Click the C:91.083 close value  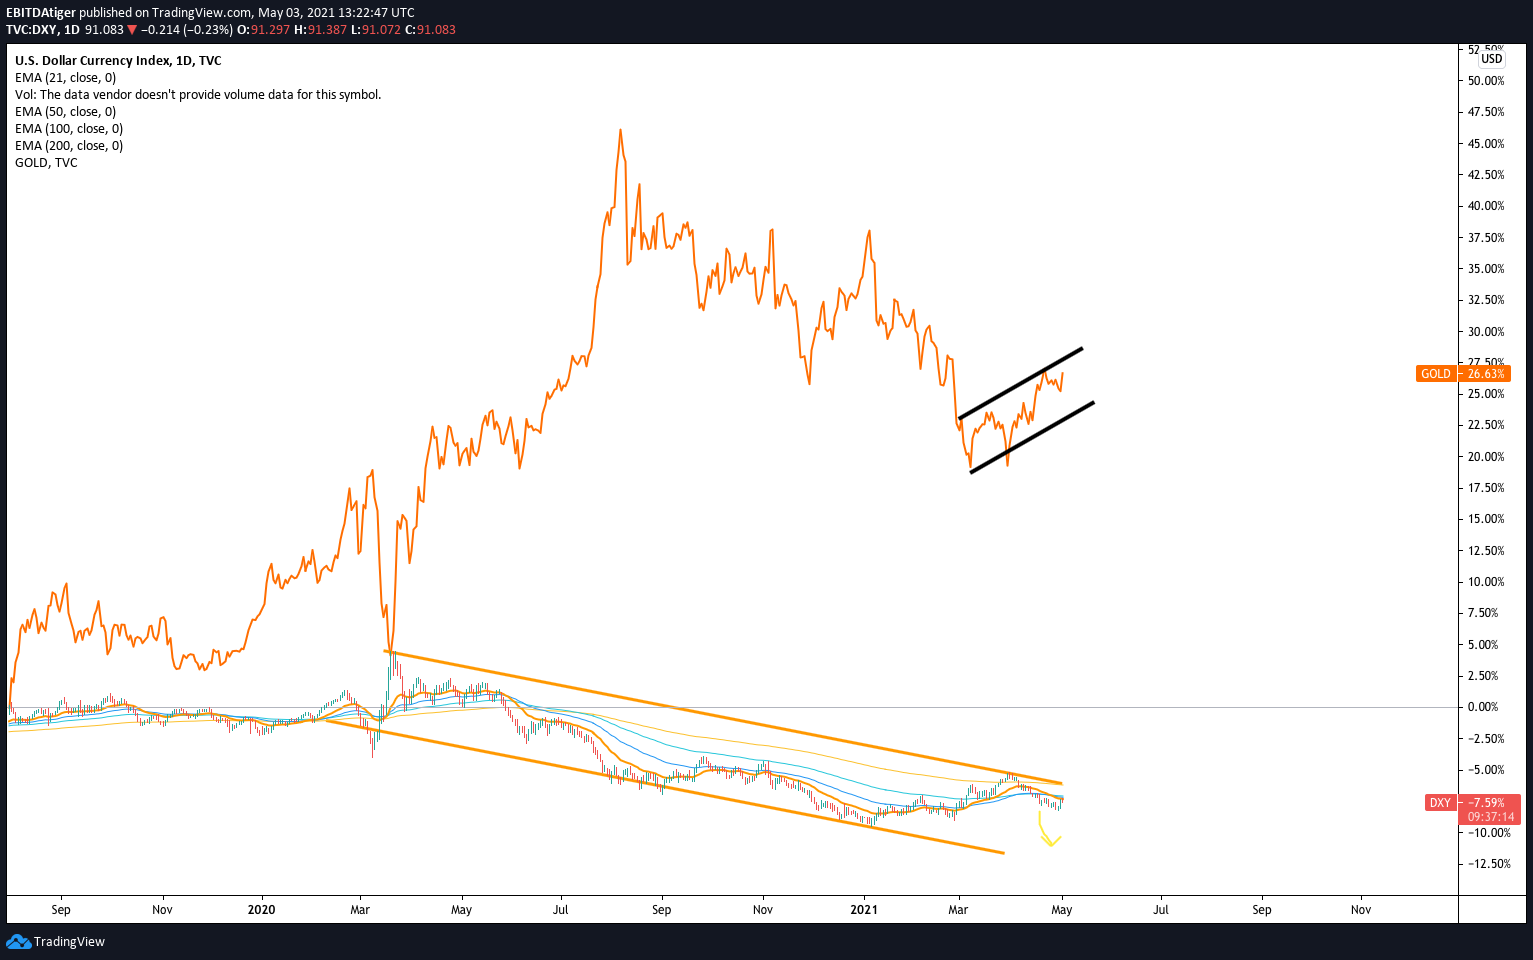[430, 30]
